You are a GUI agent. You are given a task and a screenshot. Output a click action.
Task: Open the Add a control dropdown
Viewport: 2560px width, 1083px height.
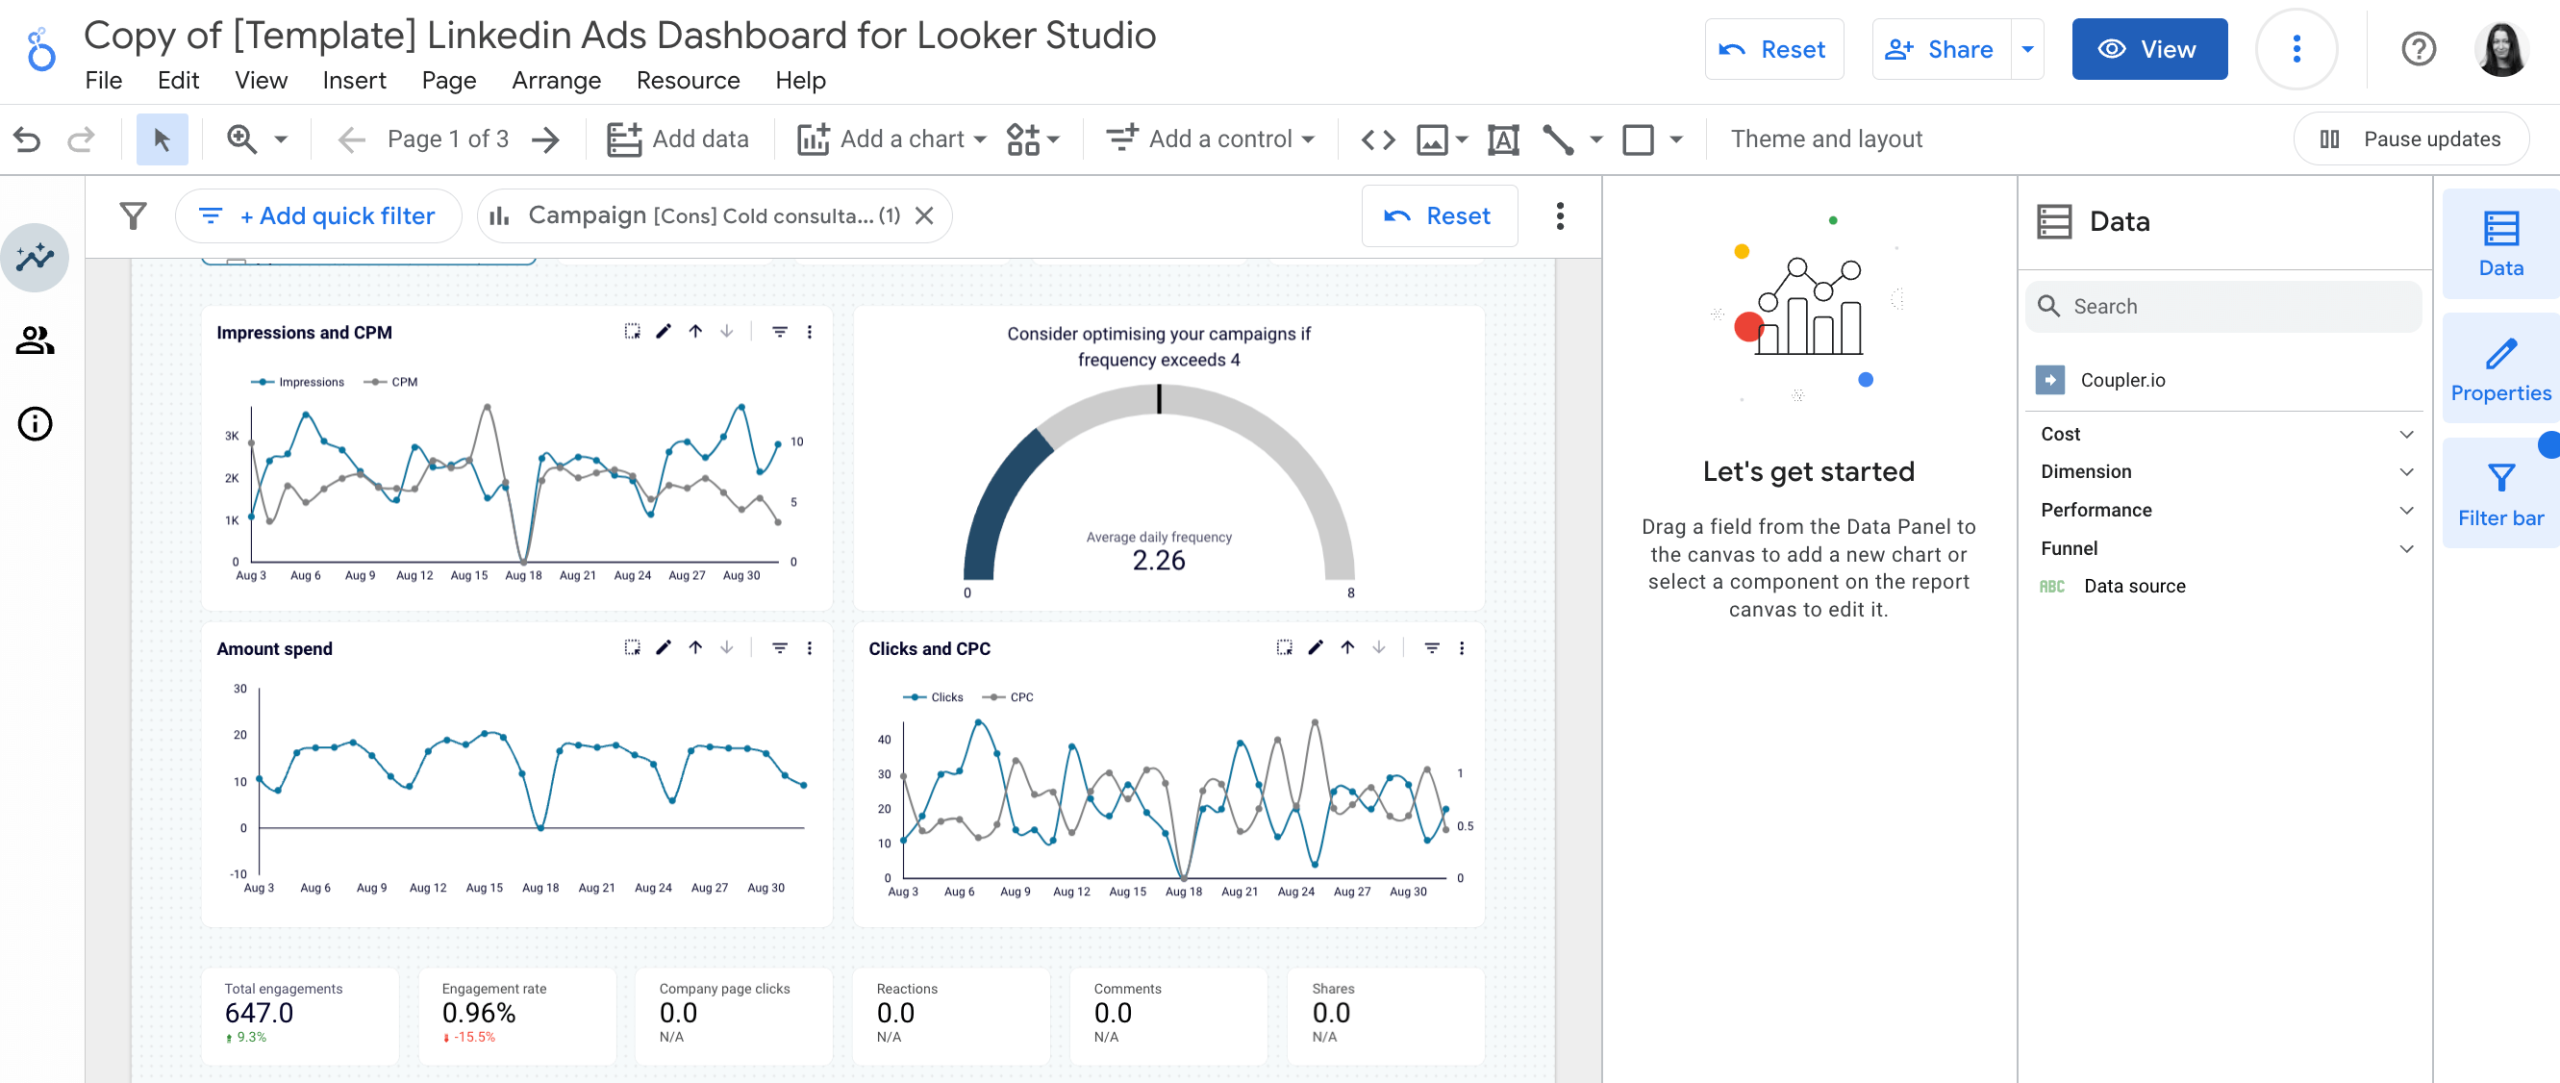pos(1213,139)
